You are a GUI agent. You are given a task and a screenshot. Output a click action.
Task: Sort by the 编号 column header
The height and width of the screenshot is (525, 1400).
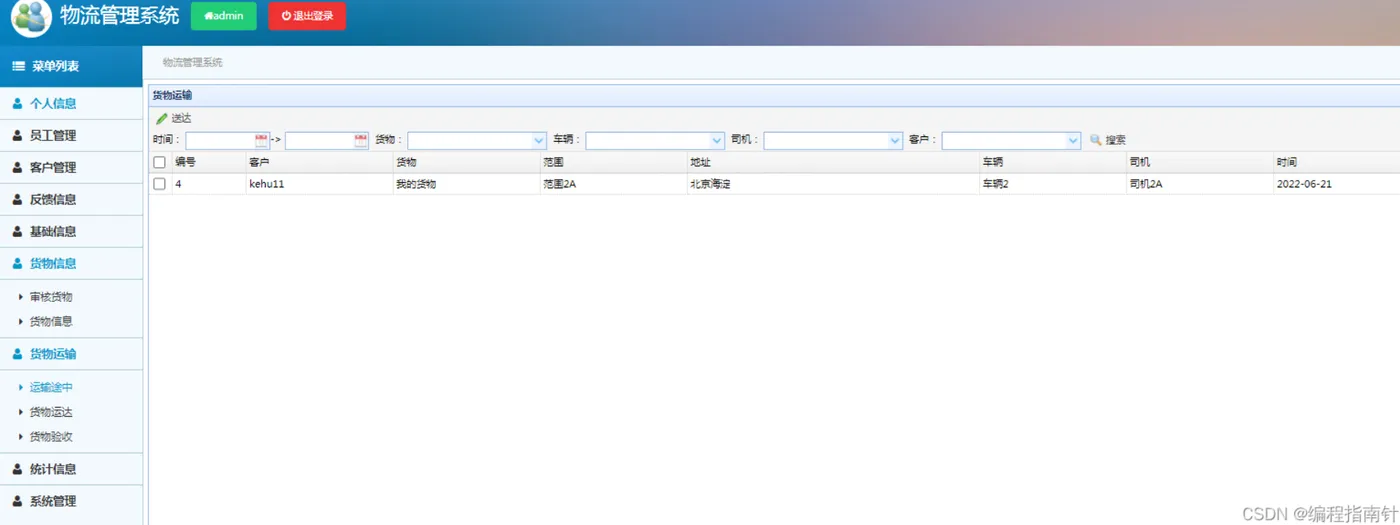point(209,162)
